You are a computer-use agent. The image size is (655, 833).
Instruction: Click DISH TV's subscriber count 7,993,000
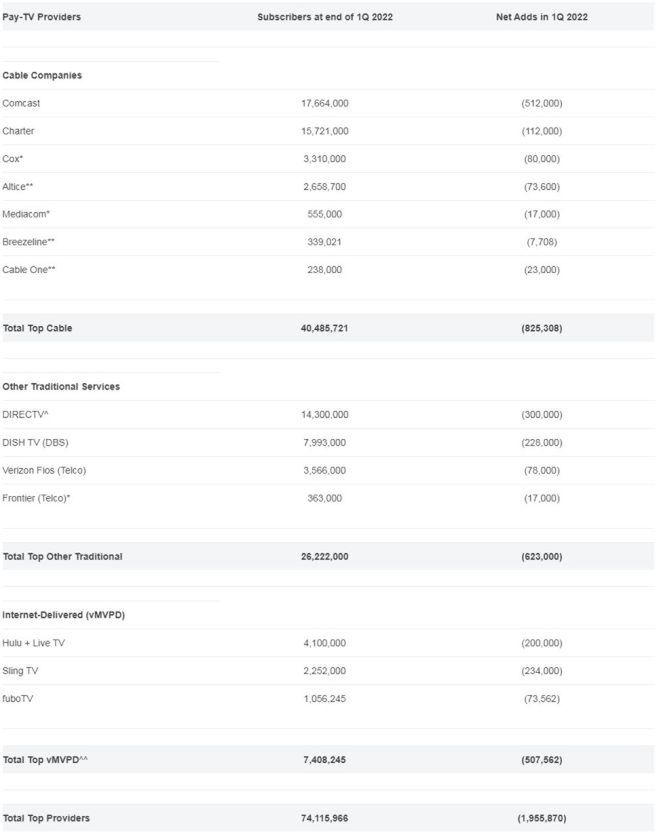pyautogui.click(x=324, y=442)
